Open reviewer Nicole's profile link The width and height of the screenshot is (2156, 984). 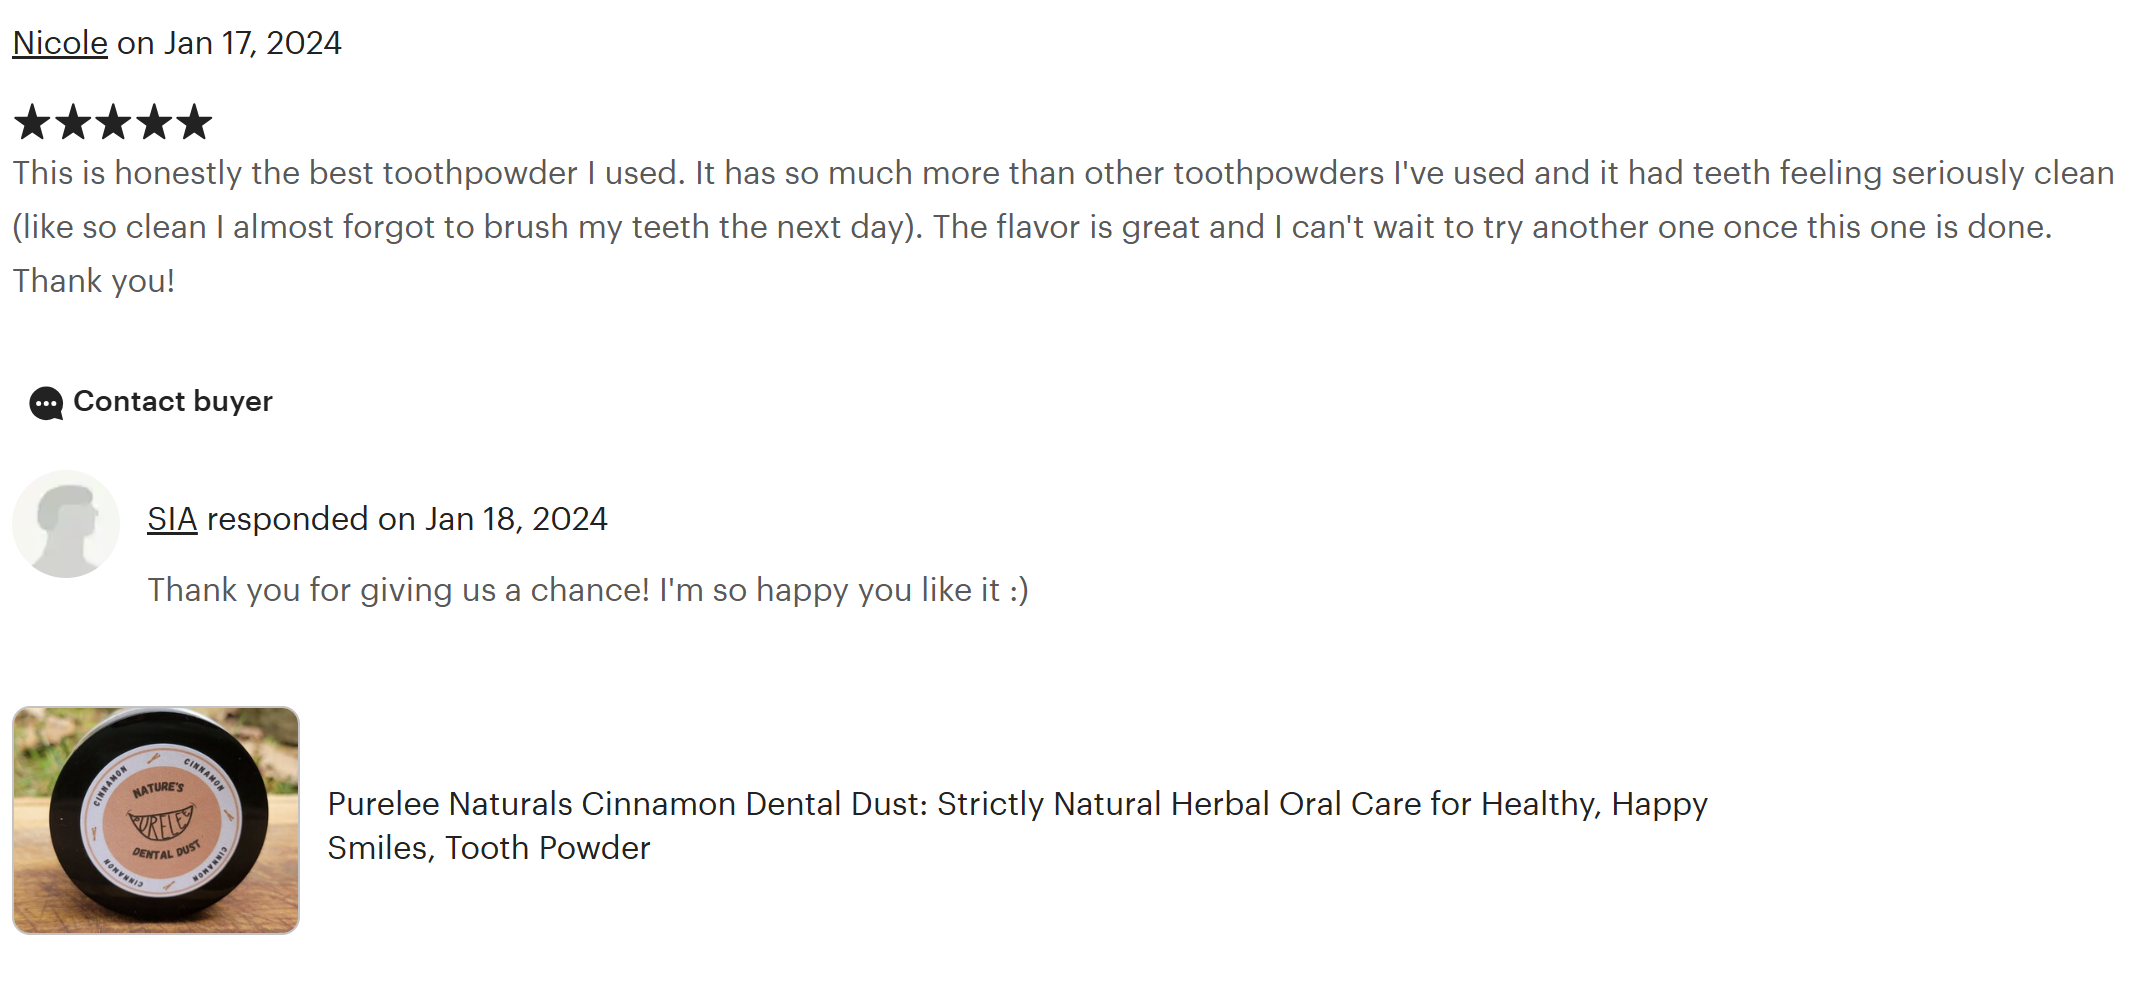coord(59,43)
